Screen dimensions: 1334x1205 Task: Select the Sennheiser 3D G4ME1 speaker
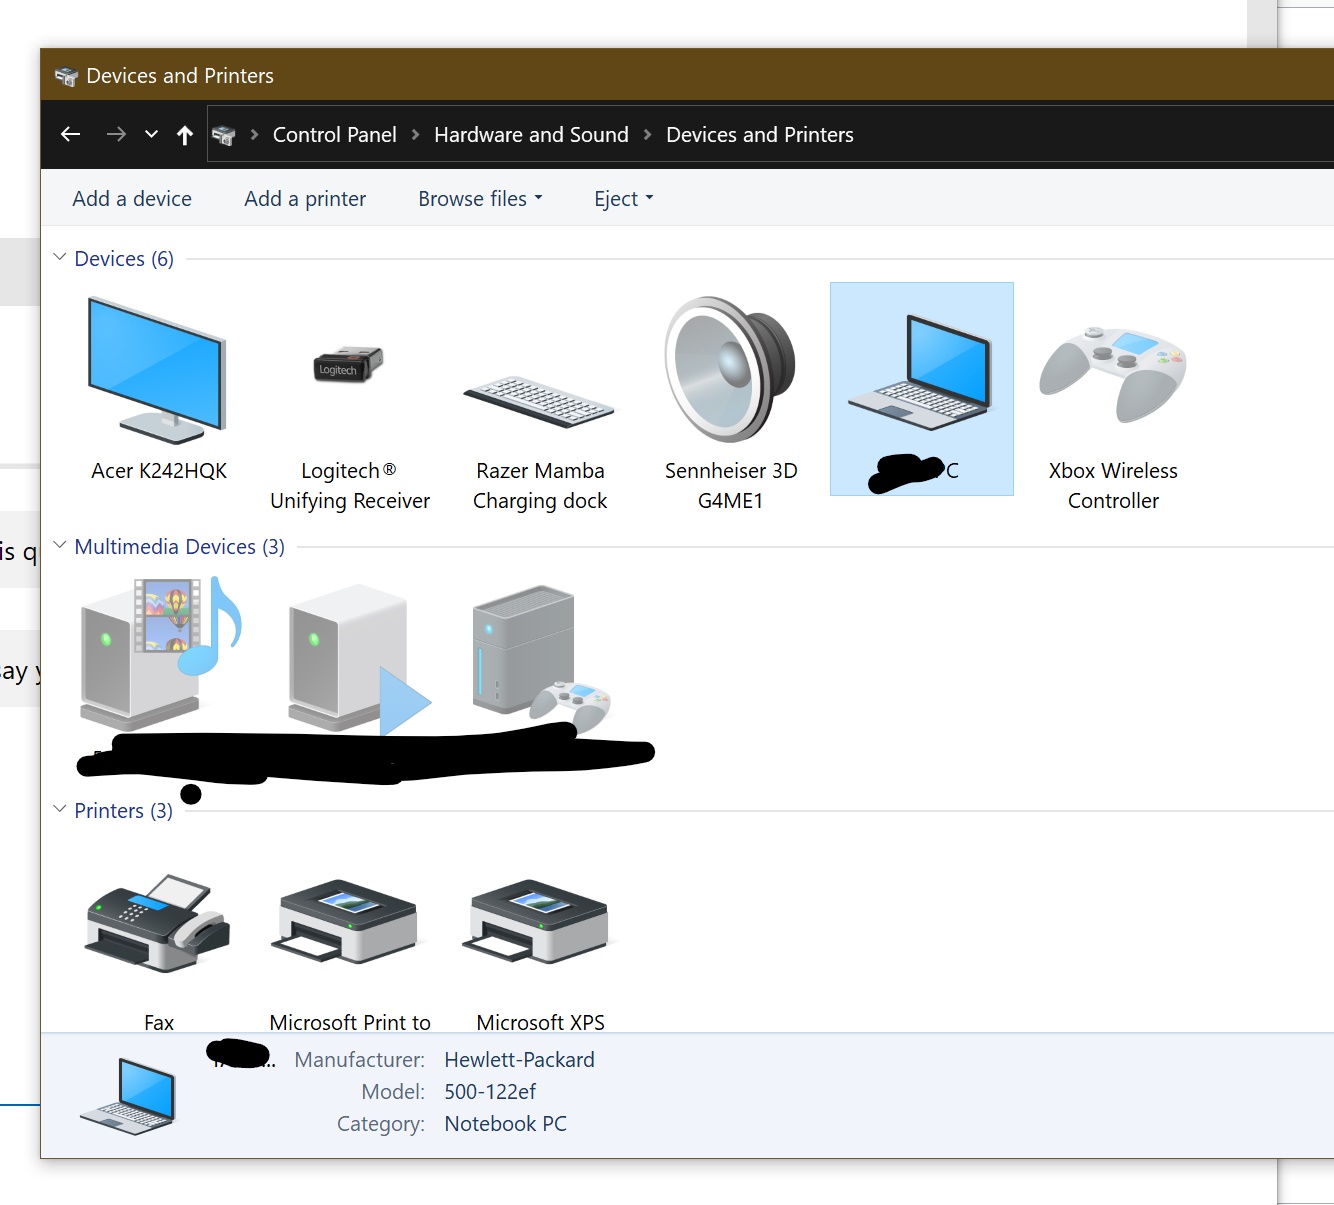click(x=731, y=404)
